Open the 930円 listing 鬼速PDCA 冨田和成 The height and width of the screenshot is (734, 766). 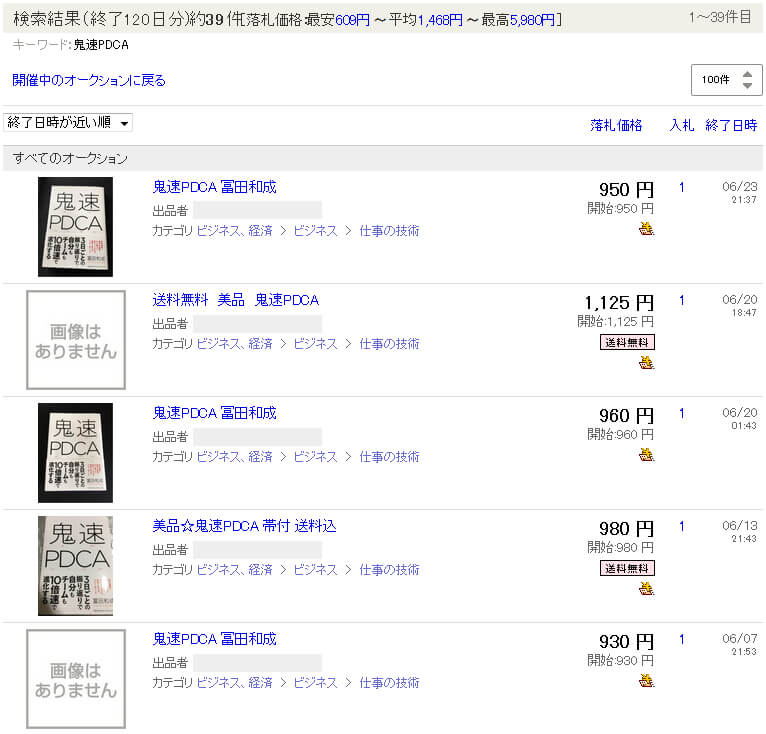[x=214, y=639]
